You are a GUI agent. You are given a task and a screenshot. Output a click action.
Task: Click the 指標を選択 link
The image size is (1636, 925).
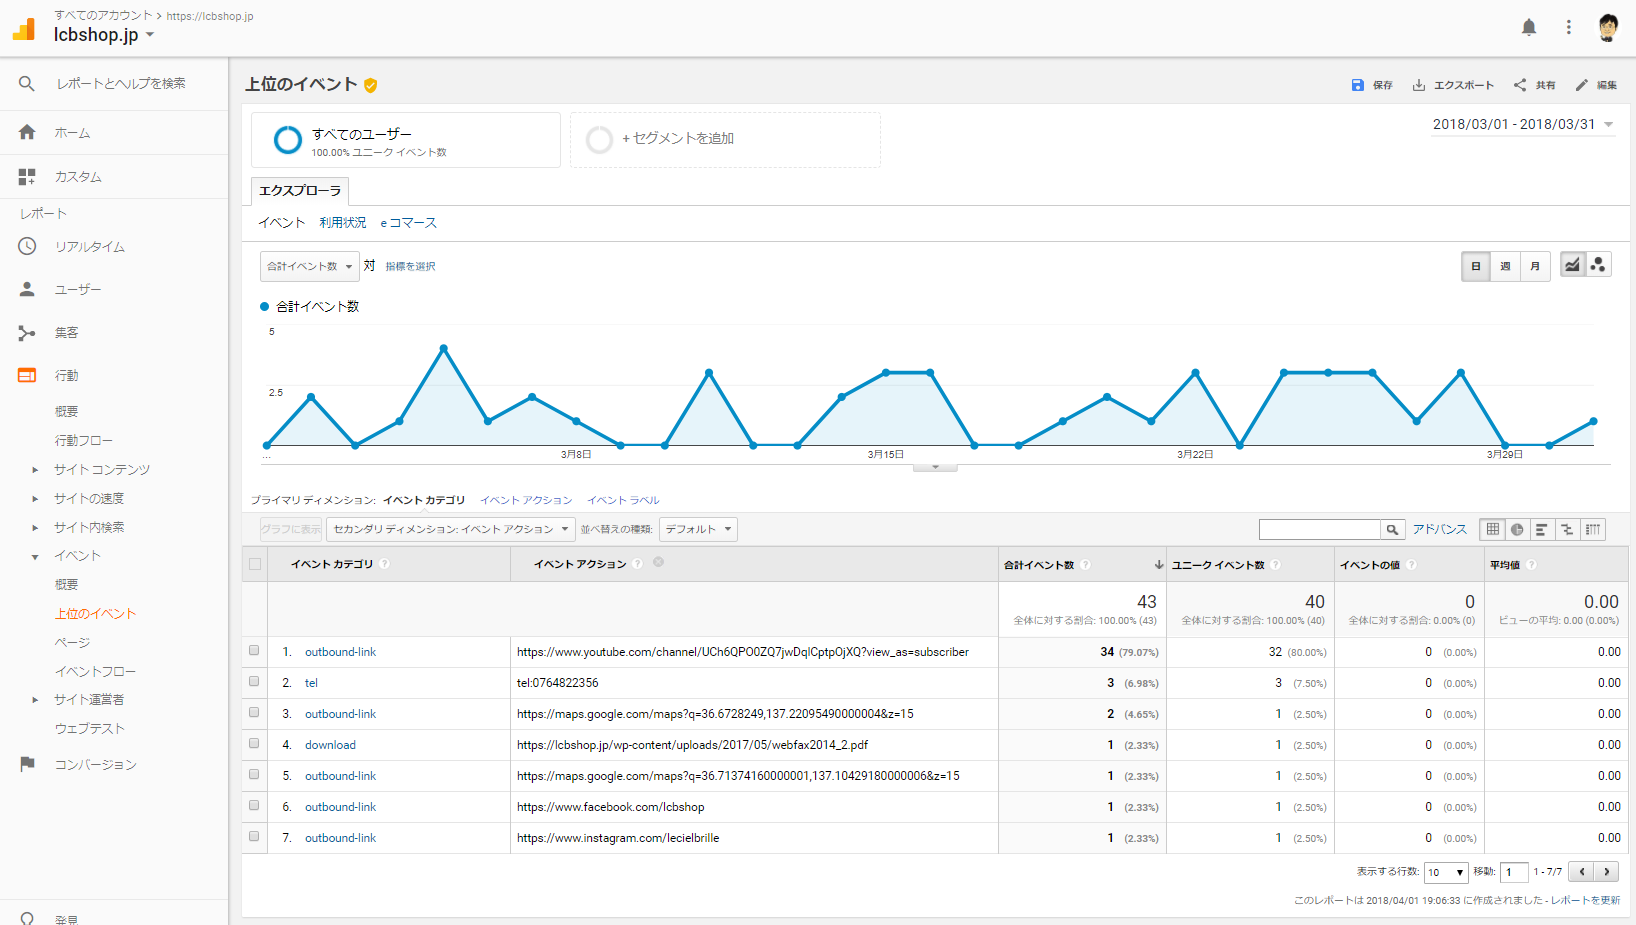point(410,266)
